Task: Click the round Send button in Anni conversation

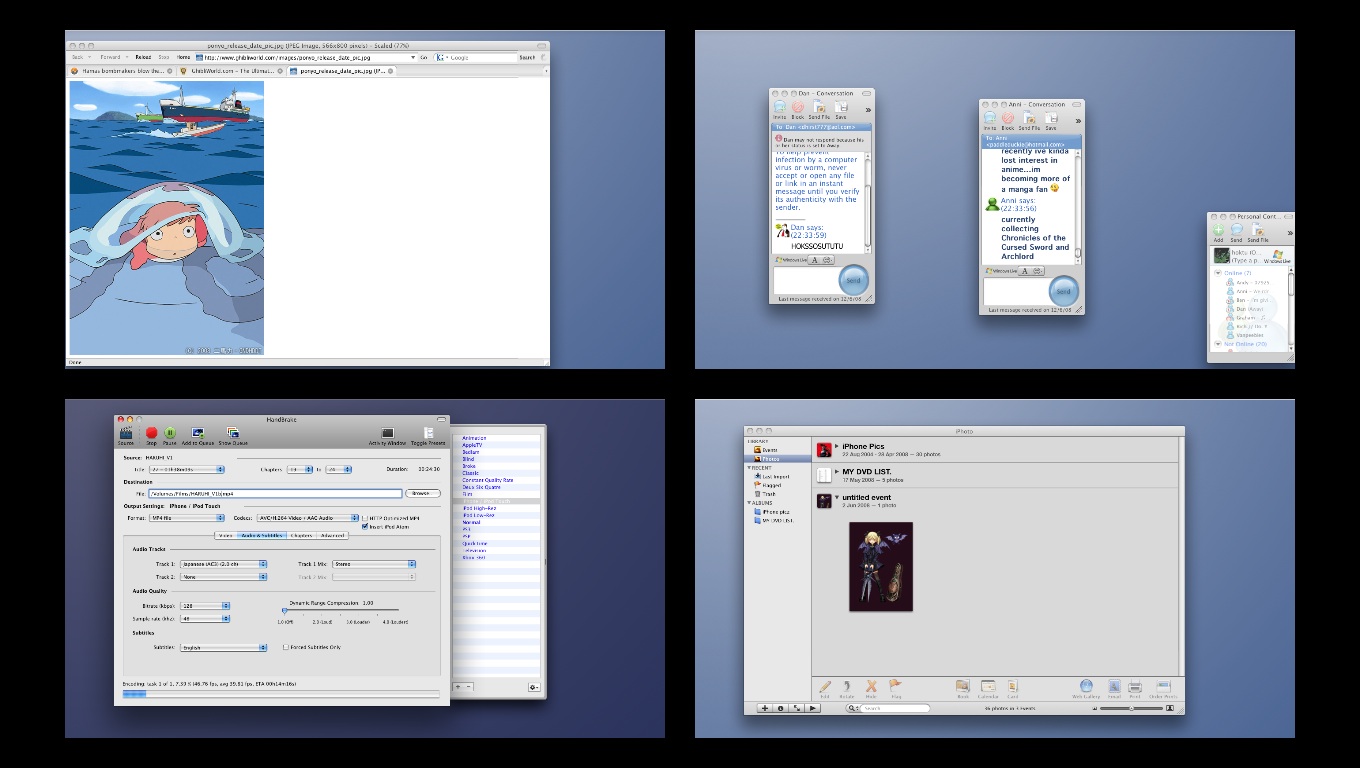Action: pos(1064,291)
